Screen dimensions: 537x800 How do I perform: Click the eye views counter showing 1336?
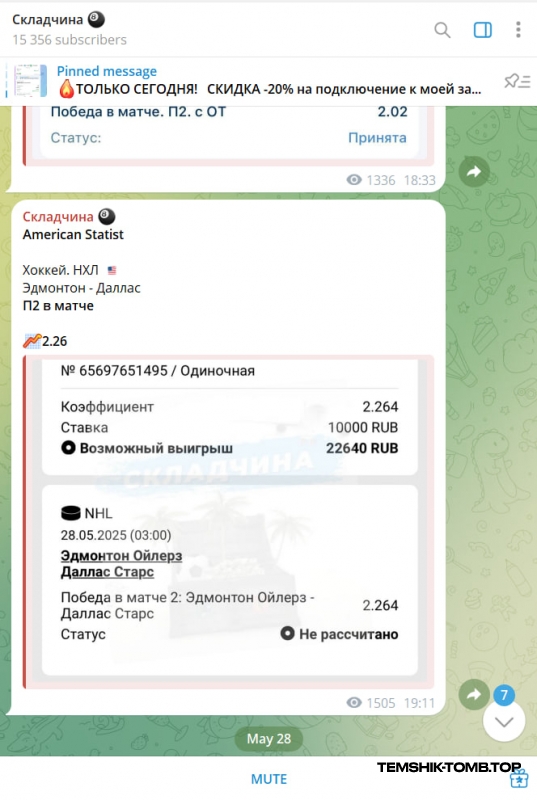pyautogui.click(x=371, y=180)
